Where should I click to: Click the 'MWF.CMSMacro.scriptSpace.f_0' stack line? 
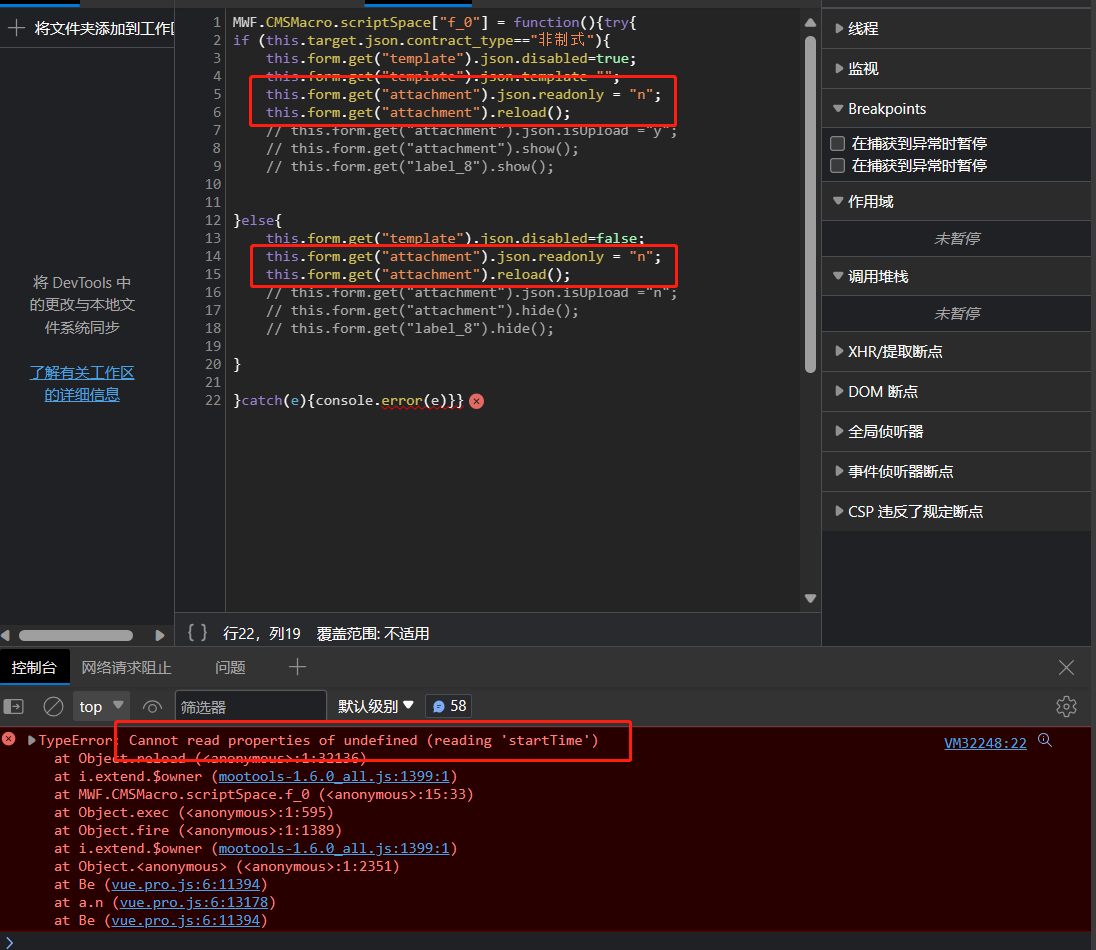[x=264, y=794]
